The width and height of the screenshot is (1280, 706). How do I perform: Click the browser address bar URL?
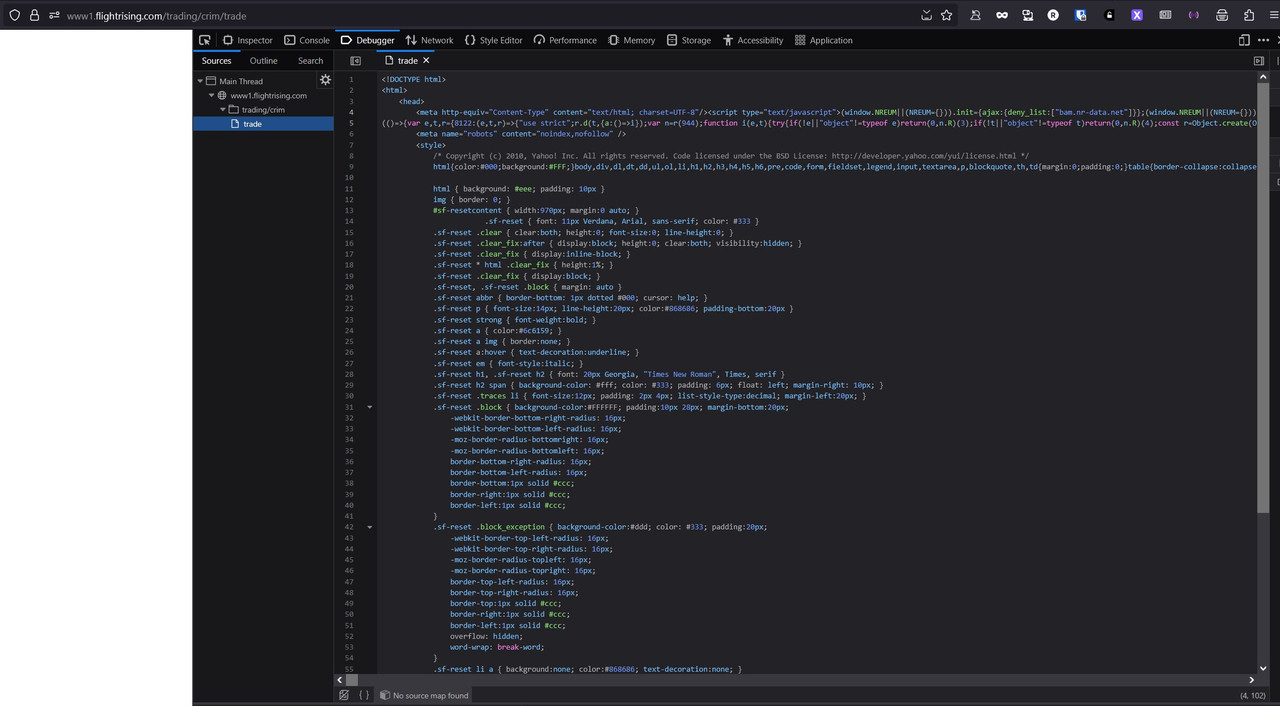(x=157, y=16)
